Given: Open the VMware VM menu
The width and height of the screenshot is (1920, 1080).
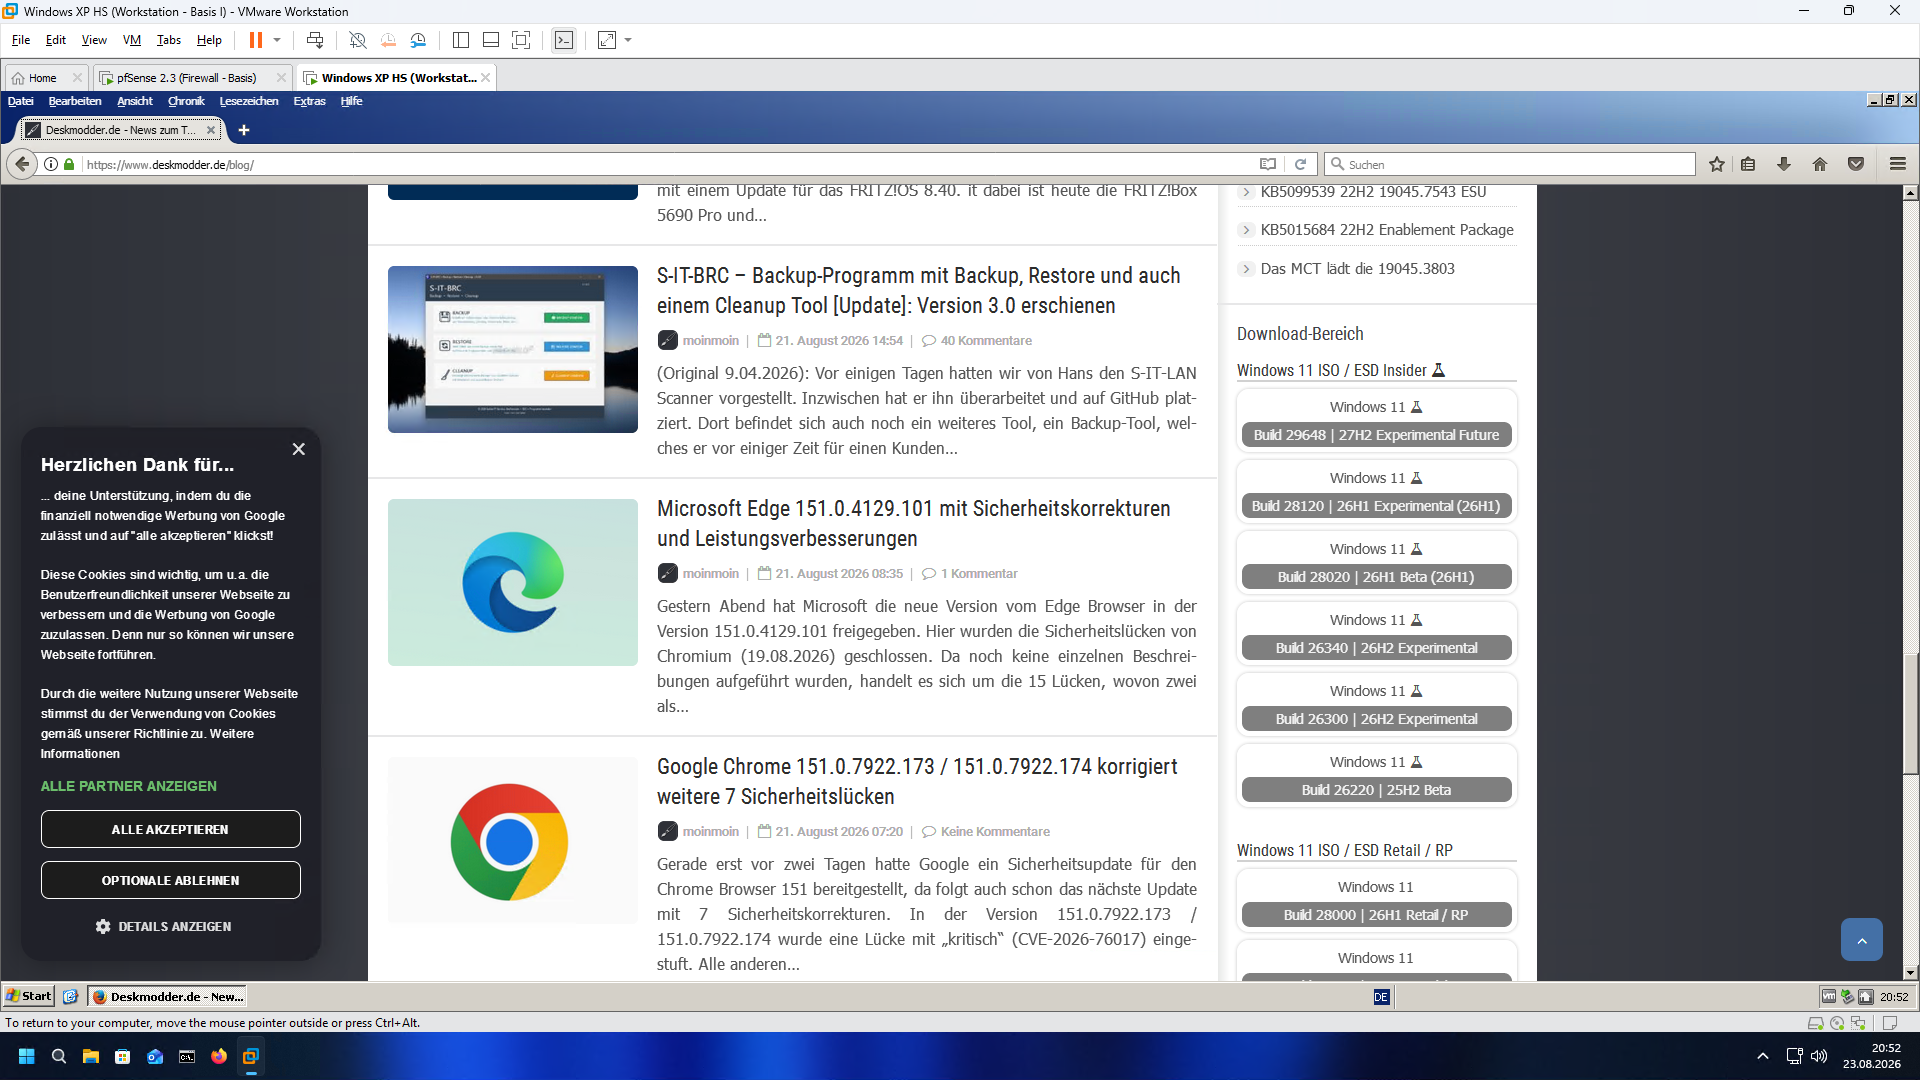Looking at the screenshot, I should pyautogui.click(x=132, y=40).
